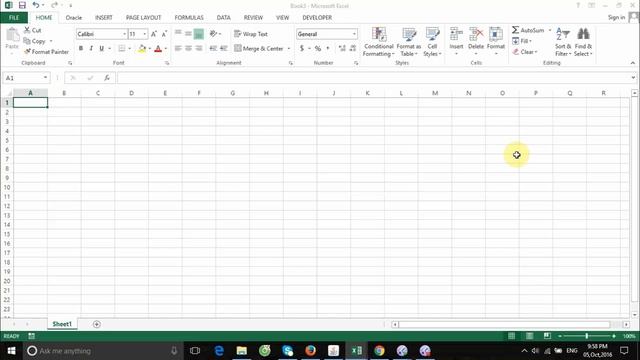Toggle top align in alignment group
Viewport: 640px width, 360px height.
coord(178,33)
